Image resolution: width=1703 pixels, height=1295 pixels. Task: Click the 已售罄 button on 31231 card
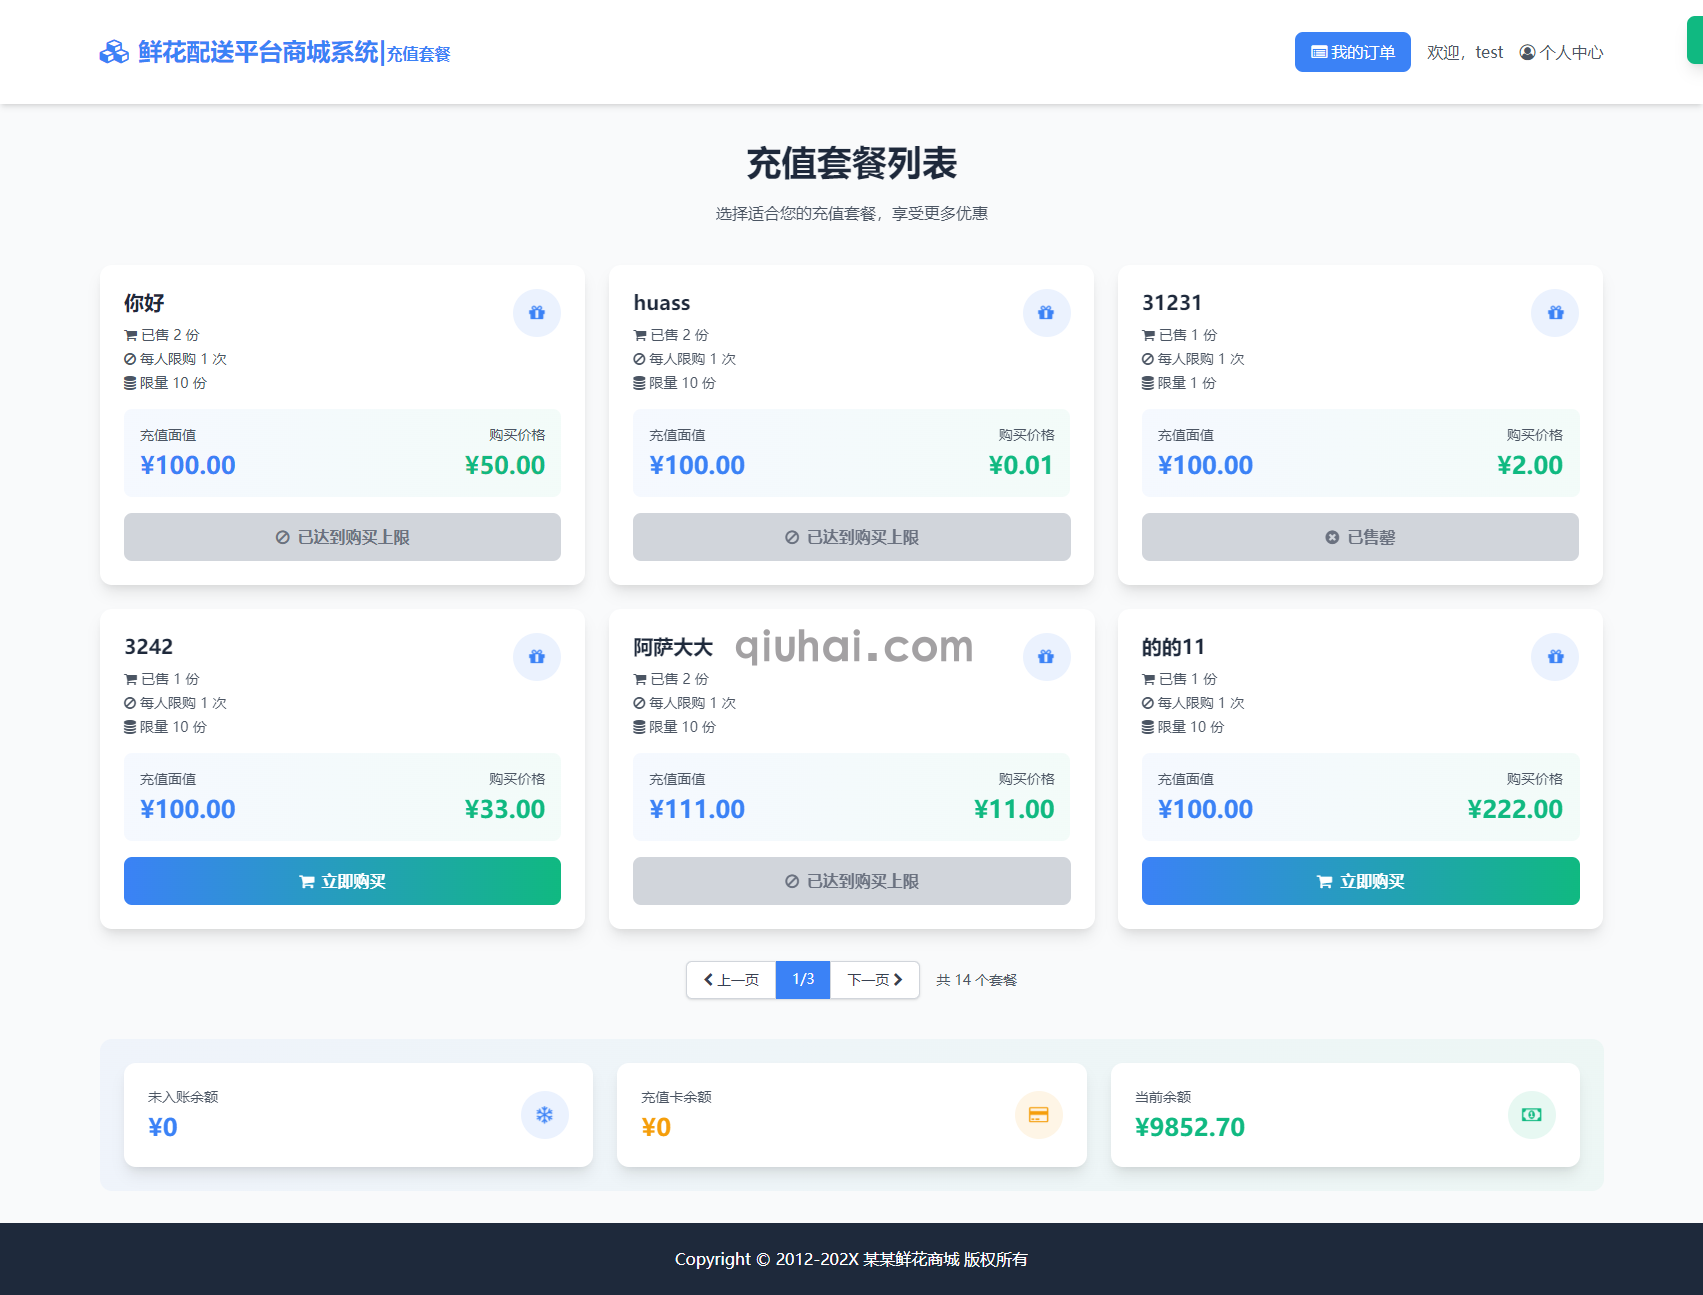click(1360, 537)
